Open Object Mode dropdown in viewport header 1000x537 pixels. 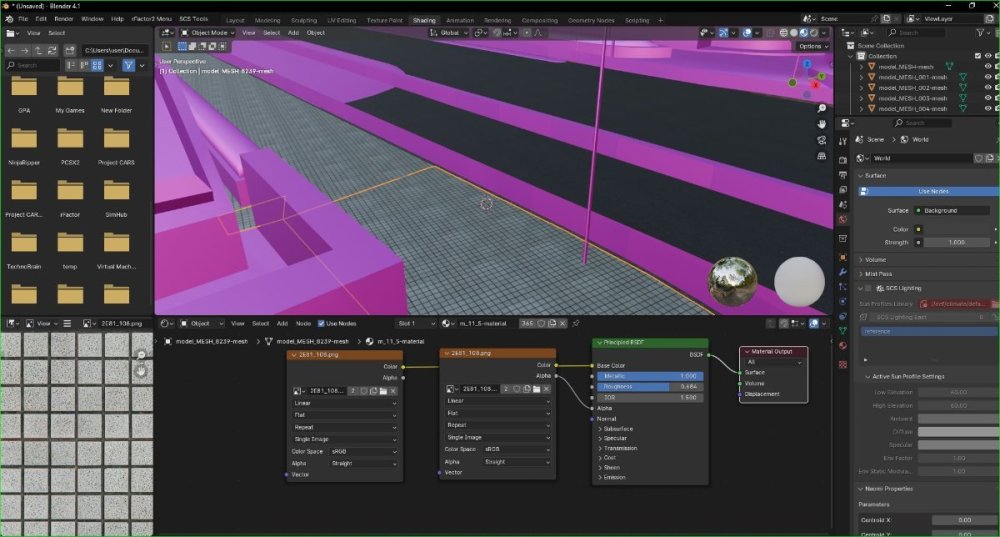[207, 33]
